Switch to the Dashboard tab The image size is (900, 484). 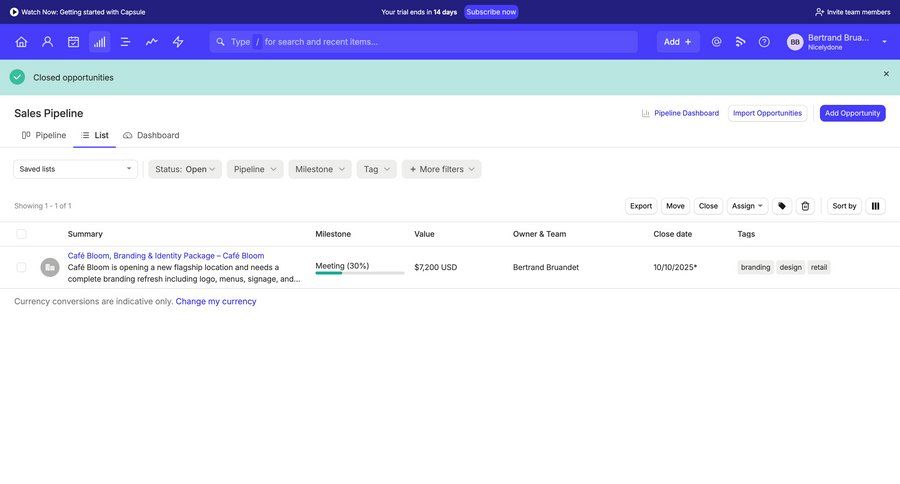pyautogui.click(x=151, y=135)
